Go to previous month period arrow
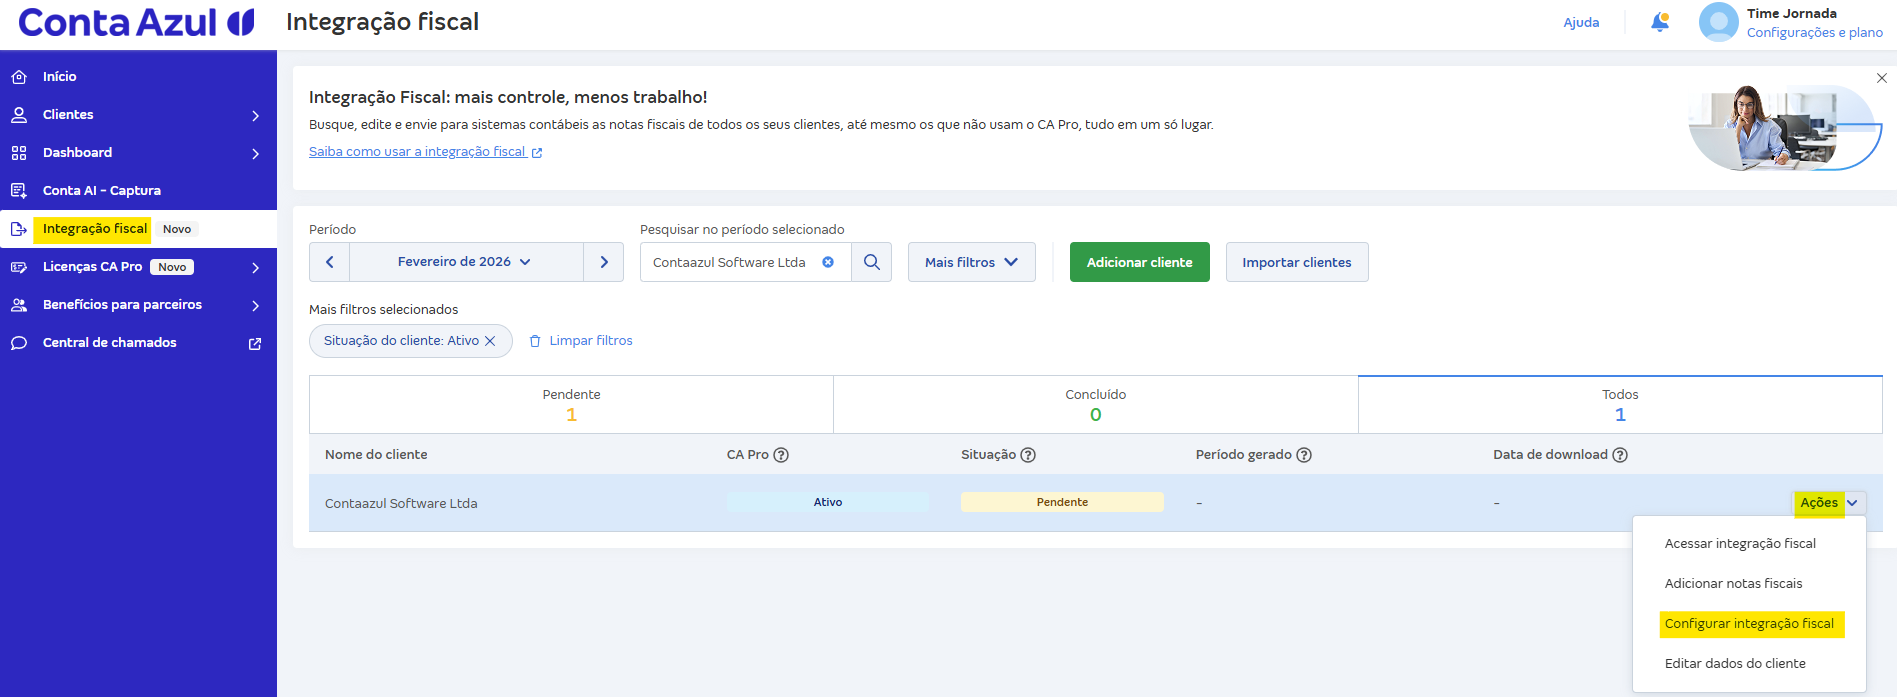The image size is (1897, 697). (330, 262)
